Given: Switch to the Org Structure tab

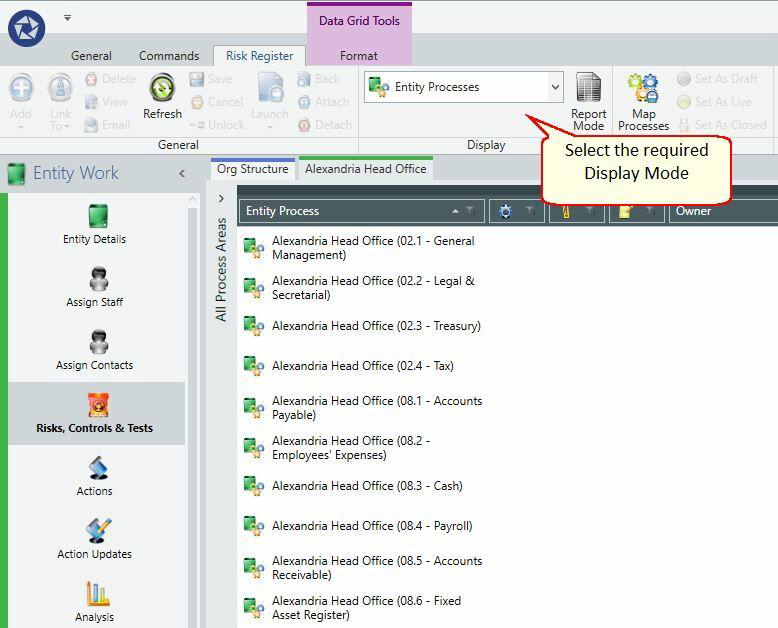Looking at the screenshot, I should (x=253, y=169).
